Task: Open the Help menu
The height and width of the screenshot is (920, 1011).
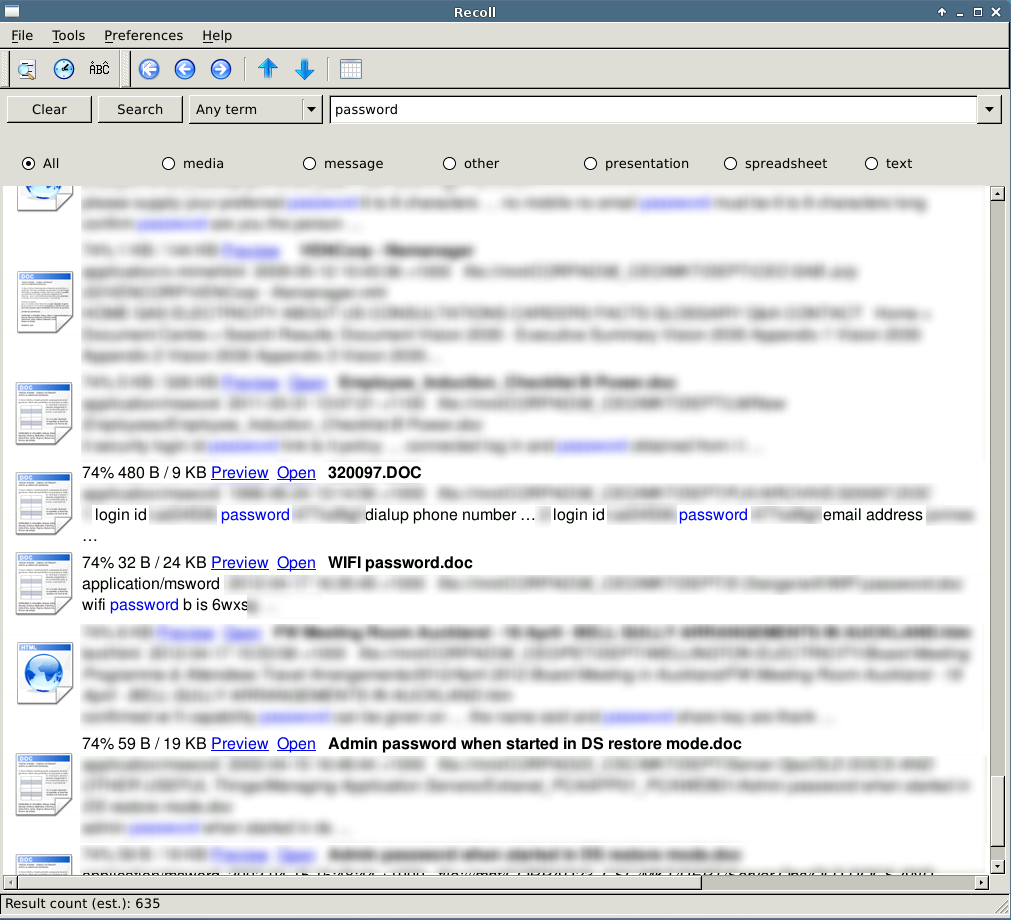Action: (217, 35)
